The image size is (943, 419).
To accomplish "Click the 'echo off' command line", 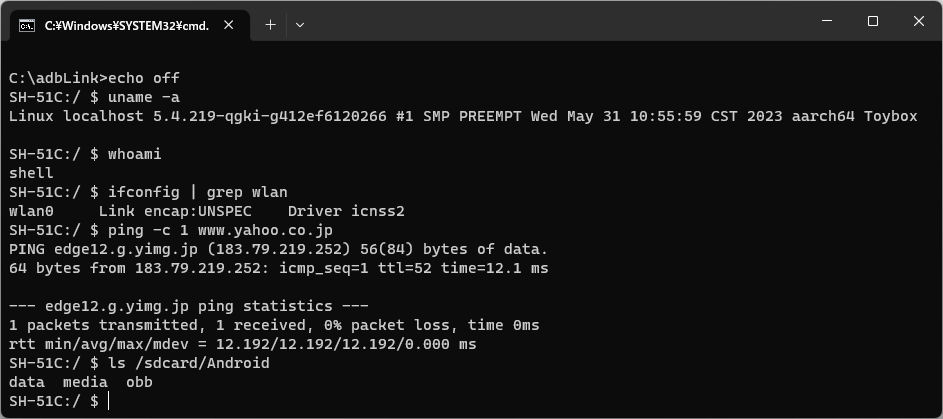I will (x=94, y=78).
